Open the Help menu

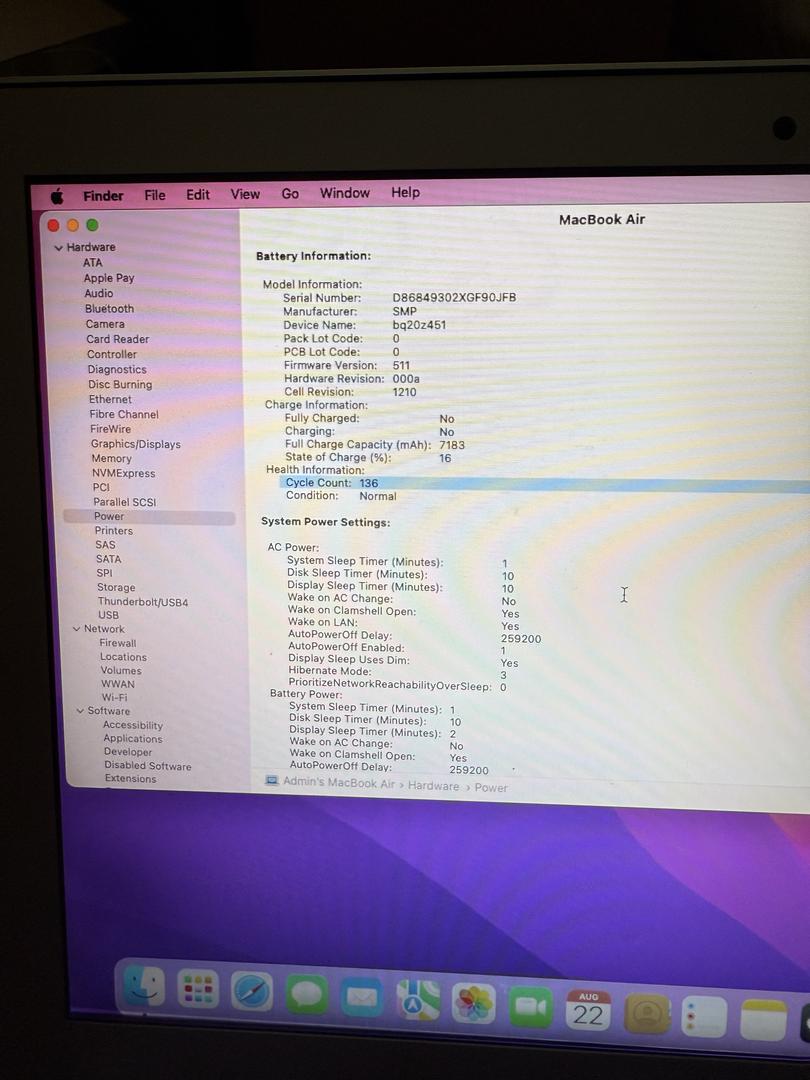[406, 192]
